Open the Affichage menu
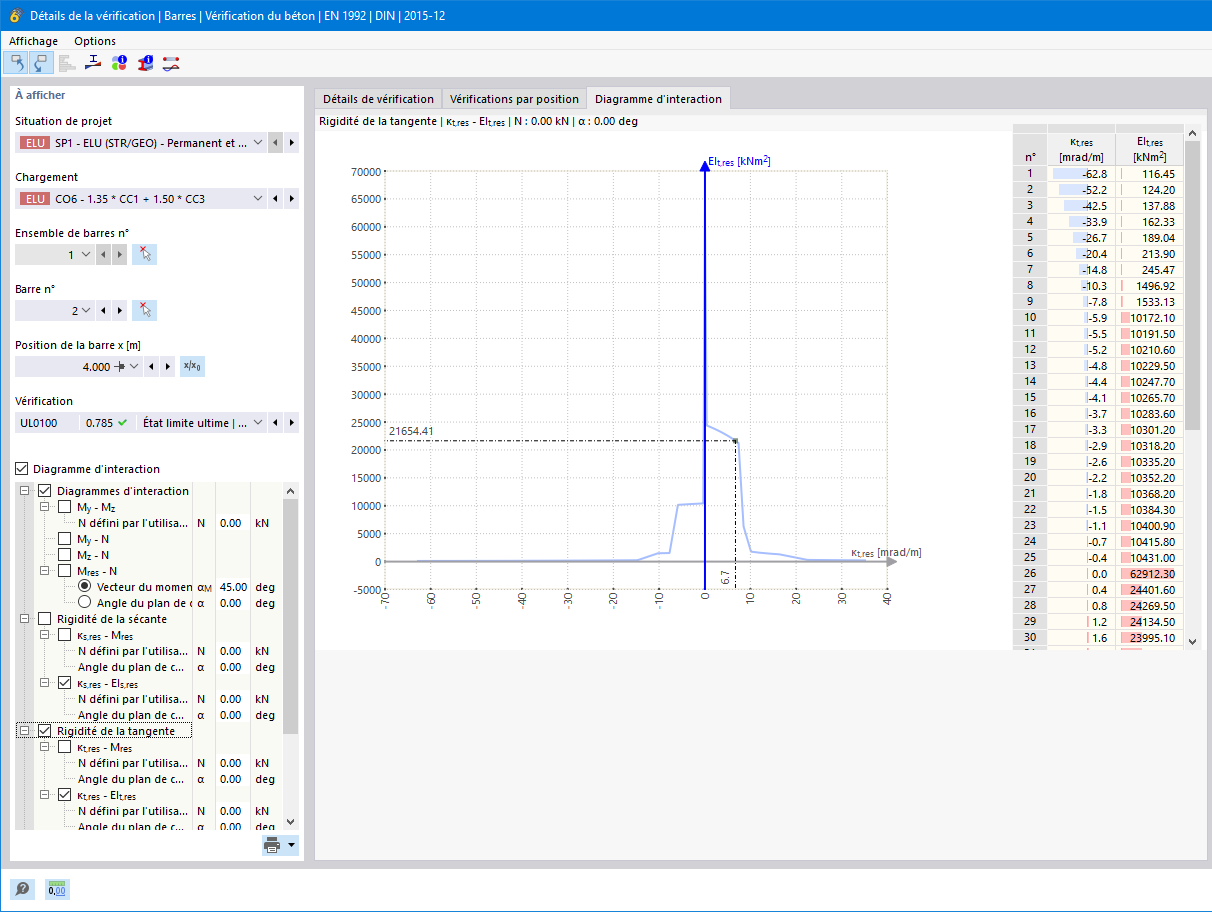 pos(34,41)
